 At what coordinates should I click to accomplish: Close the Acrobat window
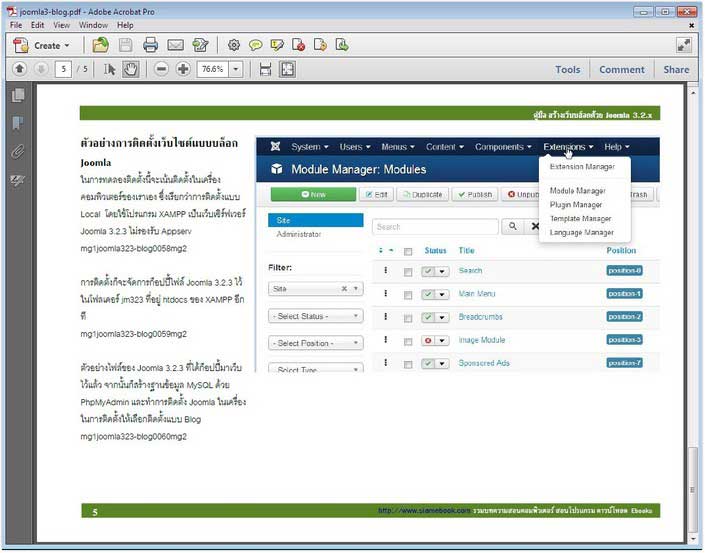[687, 12]
